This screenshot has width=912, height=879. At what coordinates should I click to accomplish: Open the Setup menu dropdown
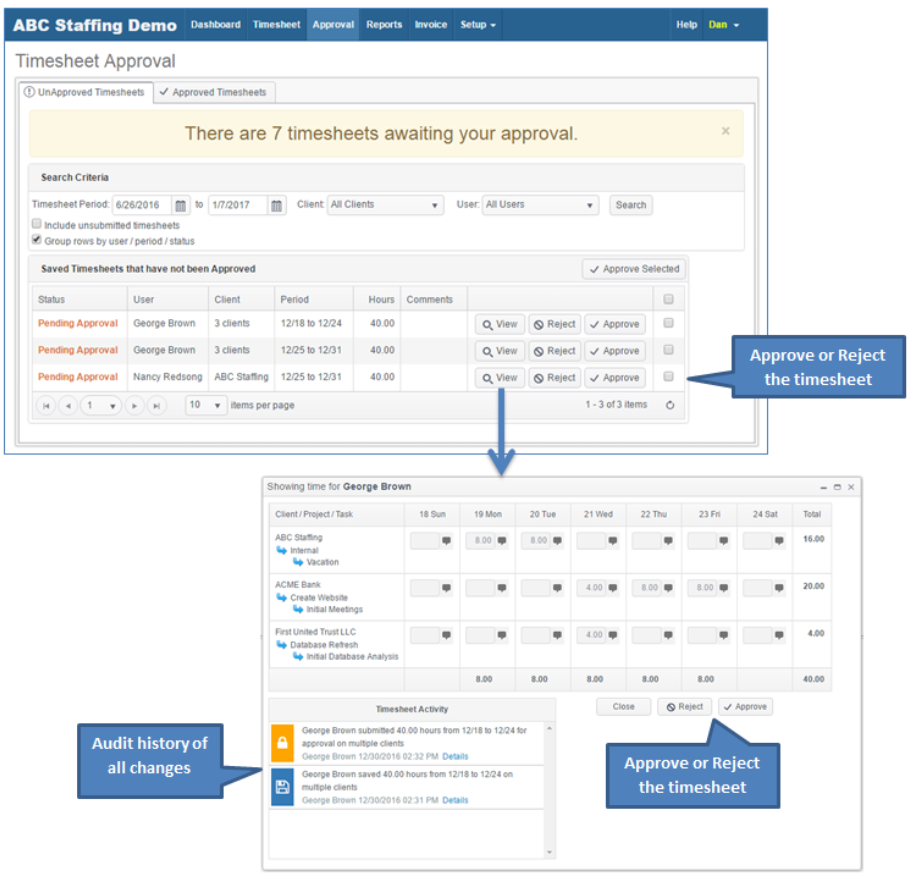[478, 24]
